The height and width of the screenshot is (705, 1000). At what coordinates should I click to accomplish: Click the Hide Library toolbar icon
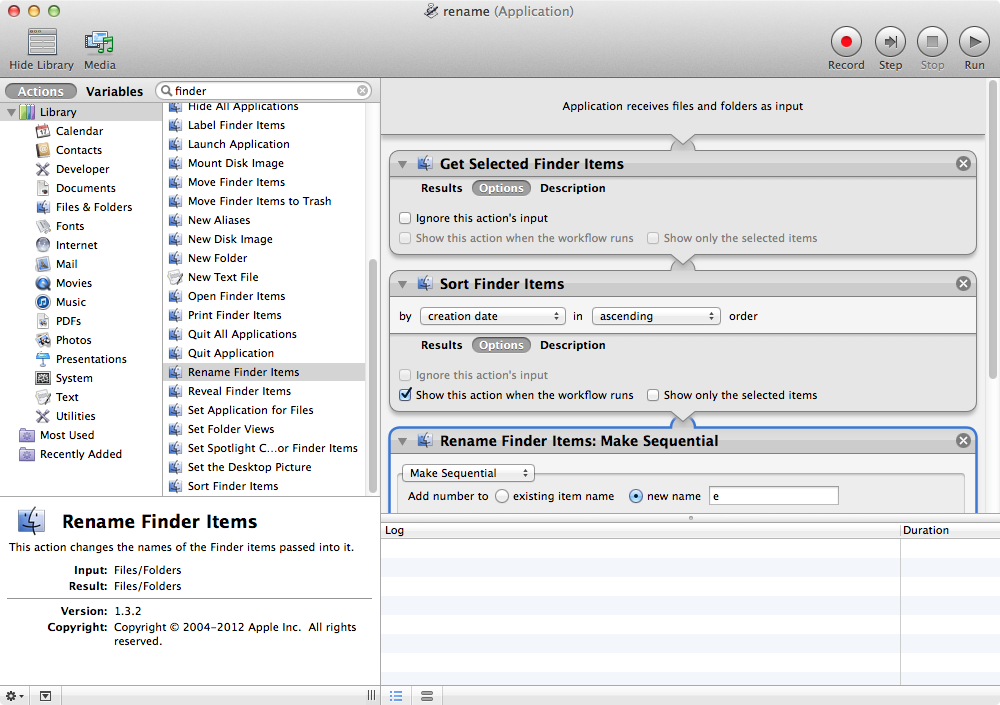[x=41, y=42]
